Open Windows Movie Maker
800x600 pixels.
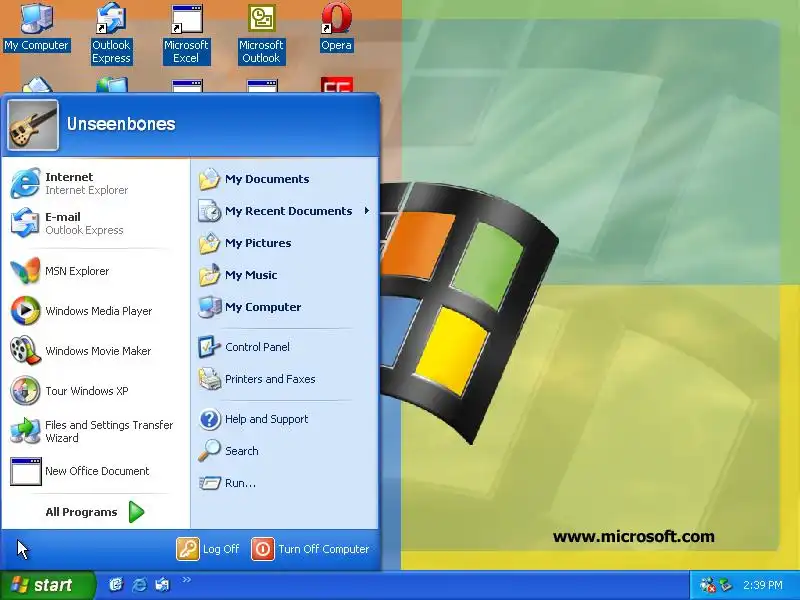click(95, 351)
